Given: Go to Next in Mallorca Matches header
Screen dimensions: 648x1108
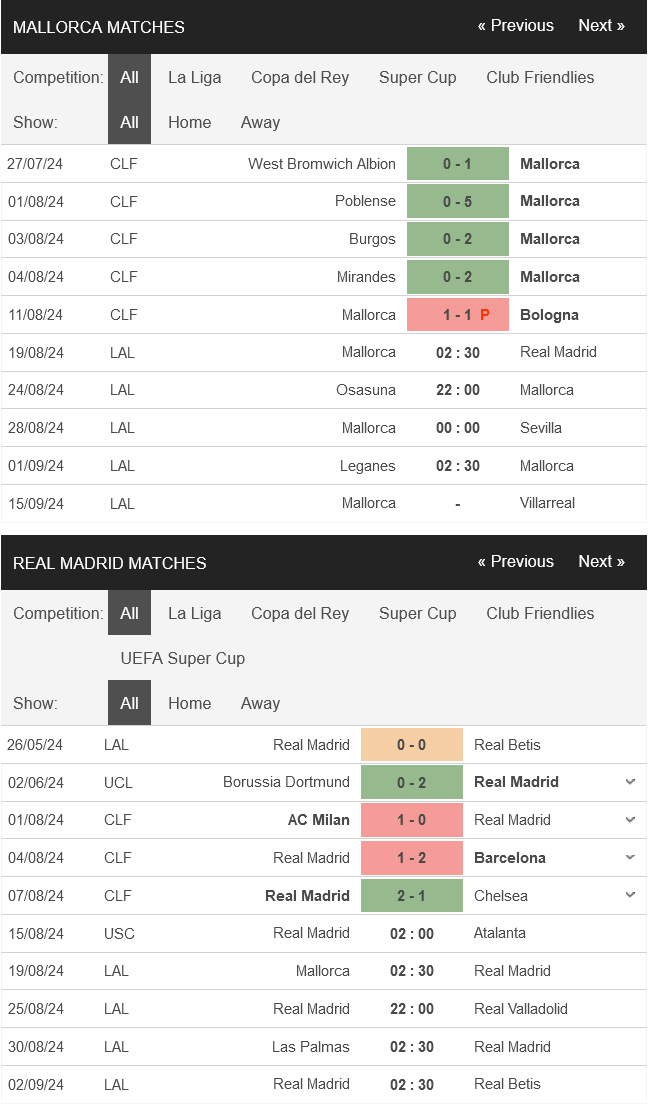Looking at the screenshot, I should [x=601, y=26].
